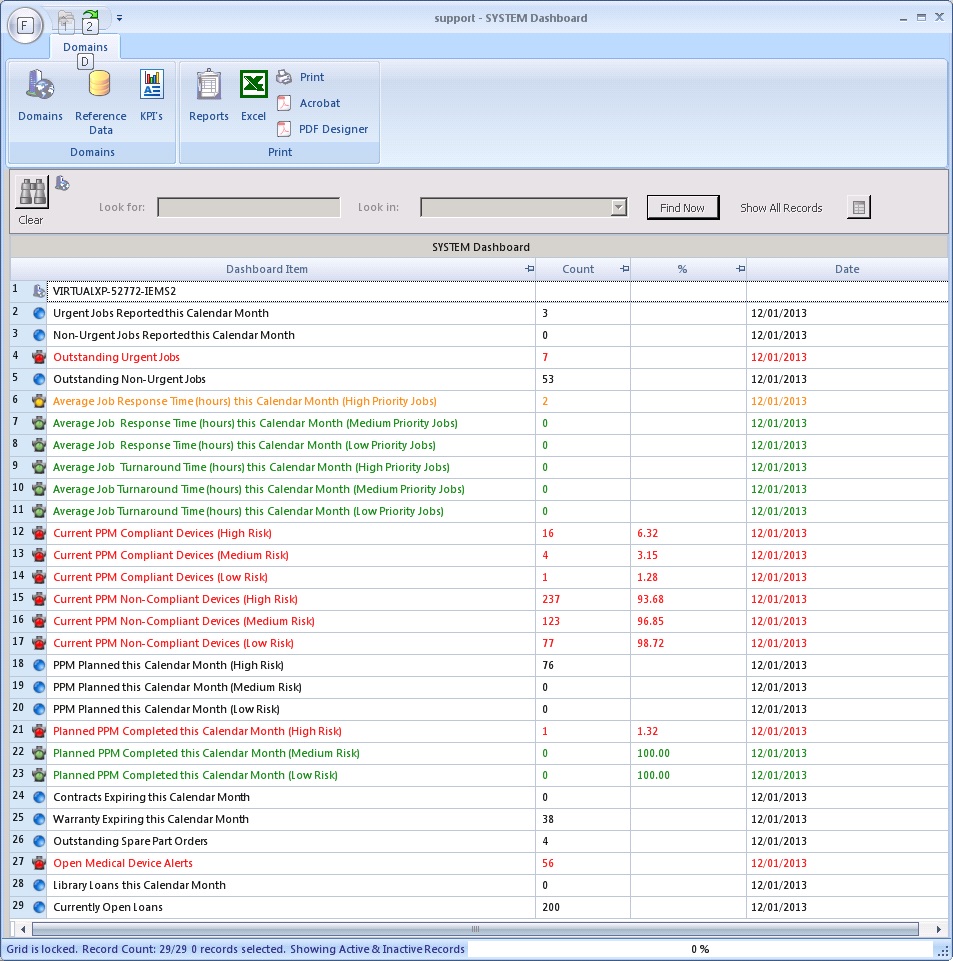Screen dimensions: 953x961
Task: Open Reports from the Print group
Action: click(209, 87)
